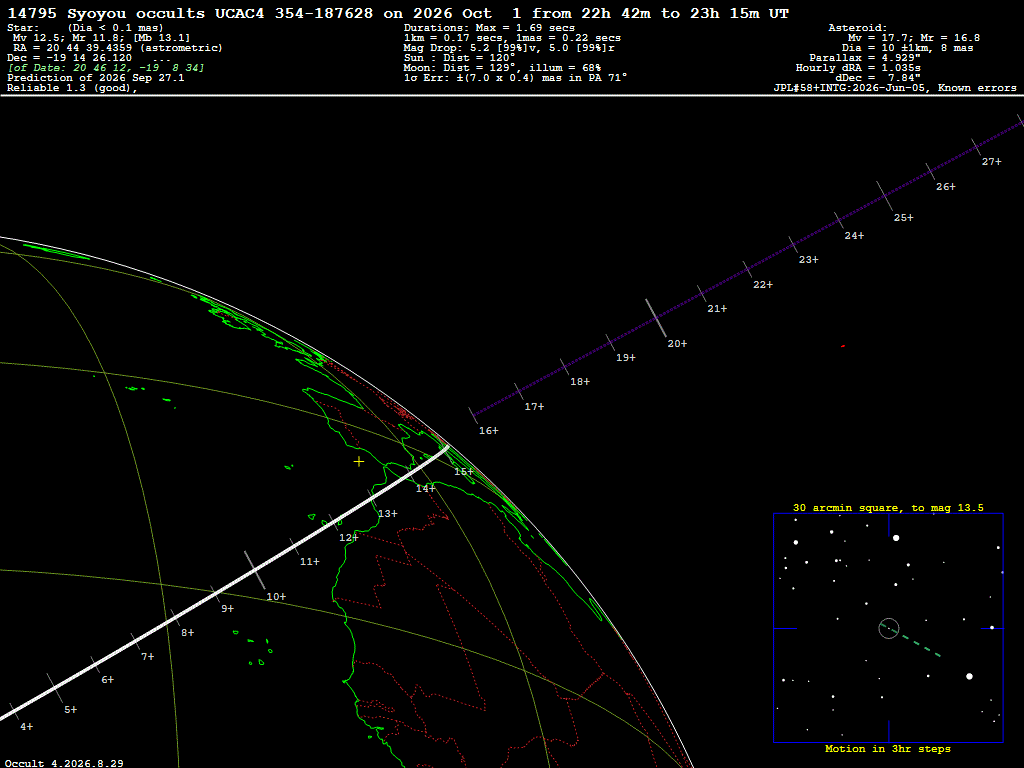Click the large bright star at chart's lower right
This screenshot has width=1024, height=768.
(x=969, y=677)
